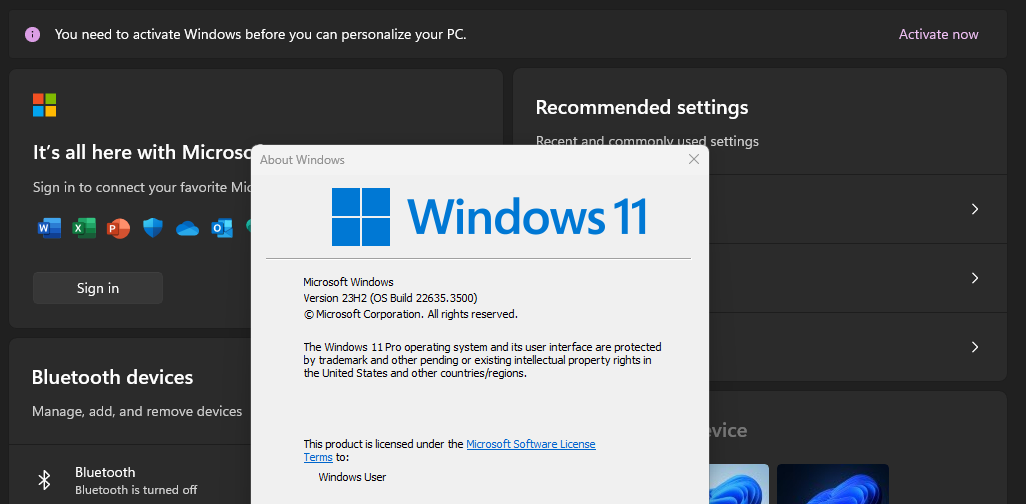Screen dimensions: 1026x504
Task: Select the light blue bloom theme thumbnail
Action: click(x=739, y=484)
